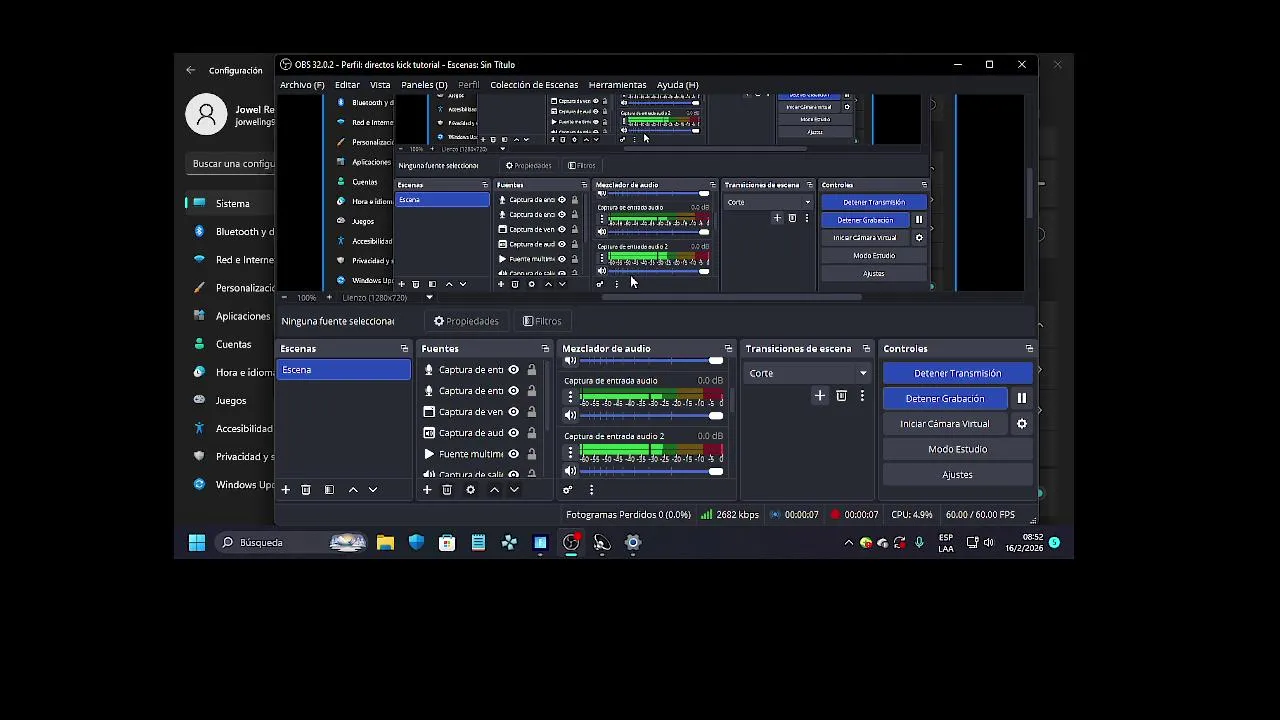Image resolution: width=1280 pixels, height=720 pixels.
Task: Float the Controles dock panel icon
Action: pos(1029,349)
